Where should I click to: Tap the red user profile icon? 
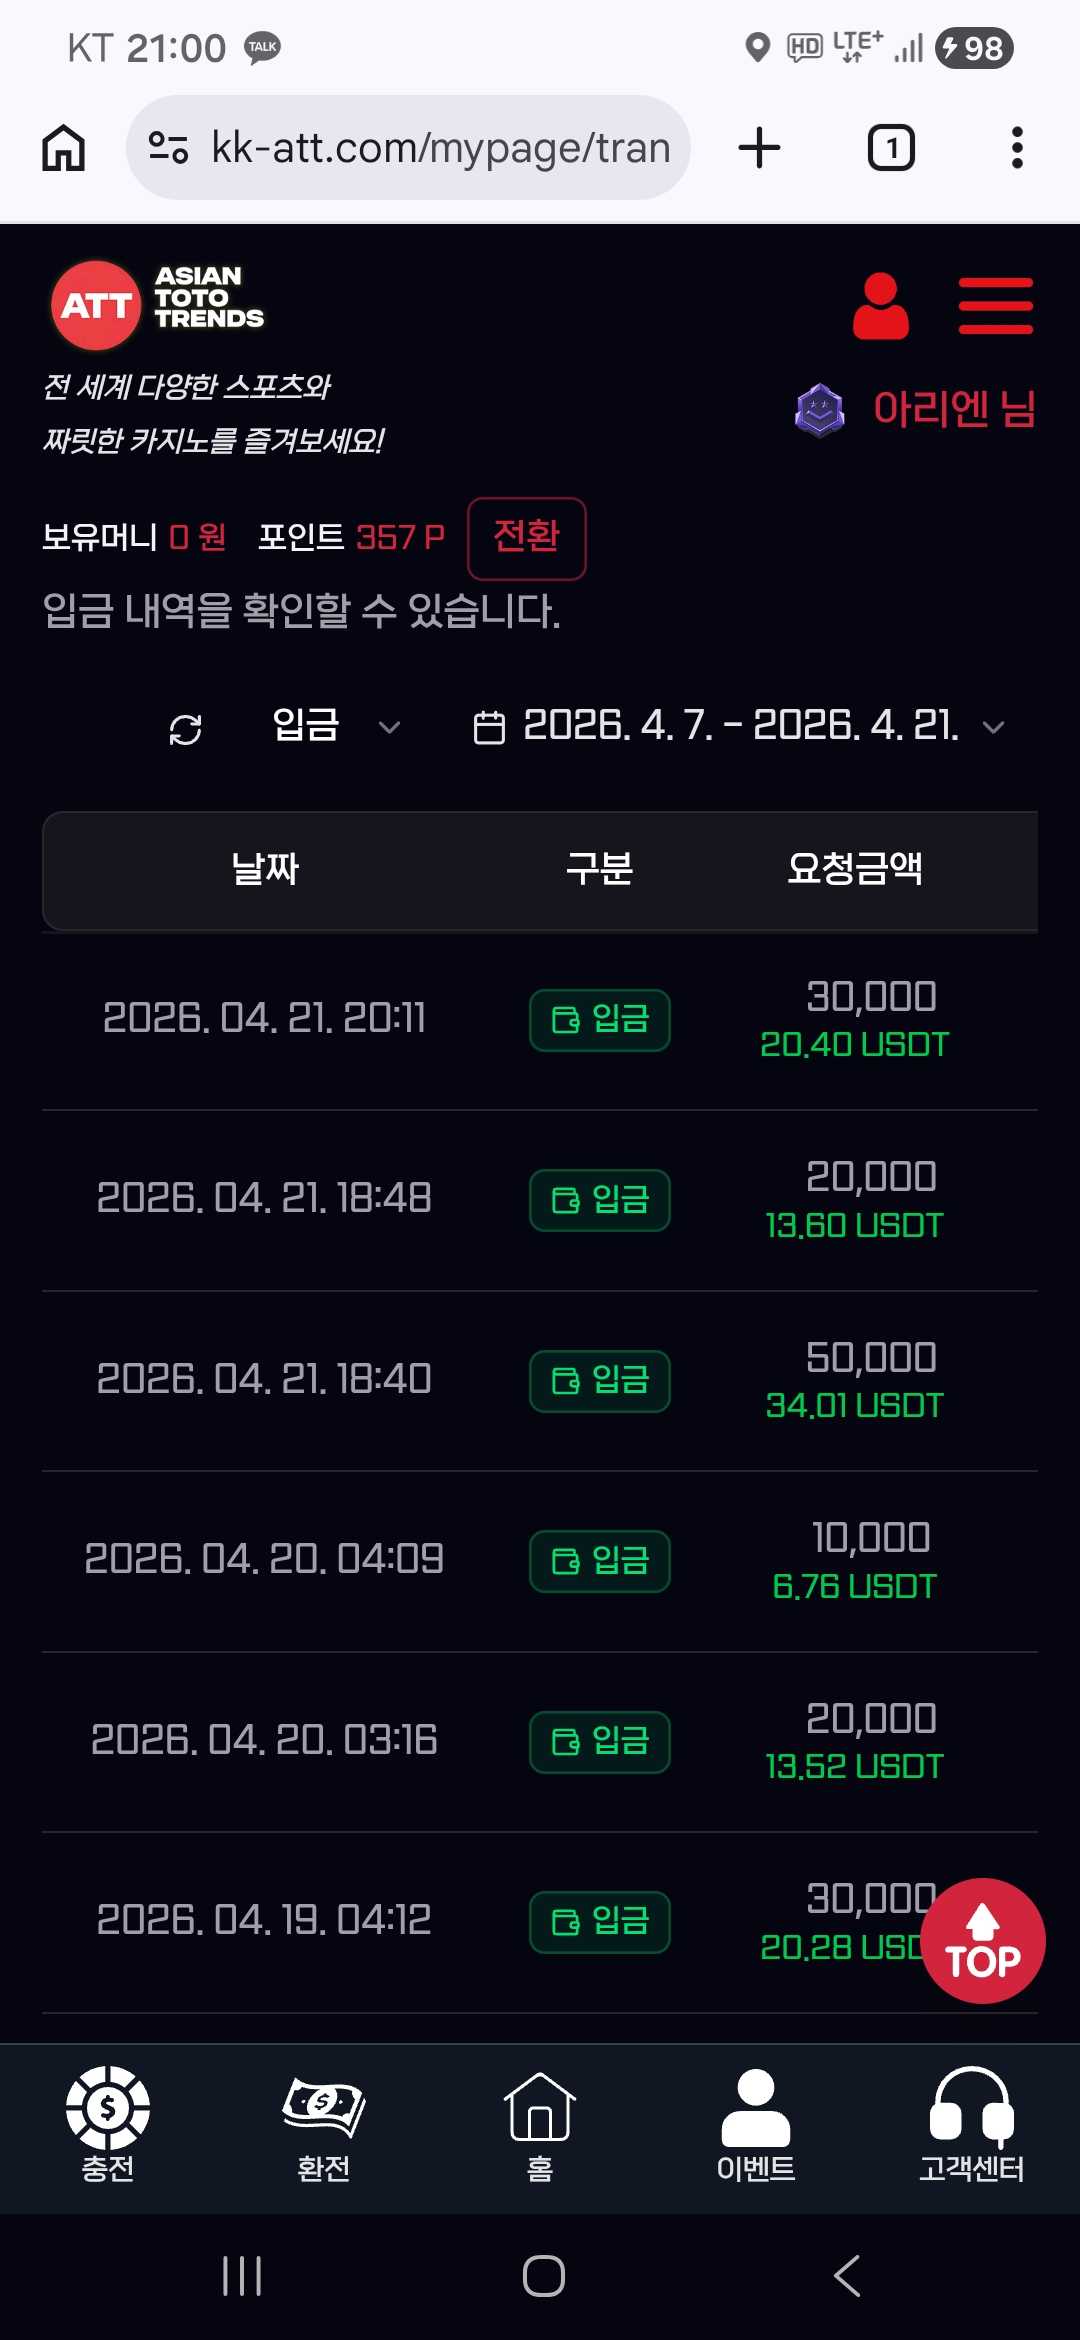[880, 306]
